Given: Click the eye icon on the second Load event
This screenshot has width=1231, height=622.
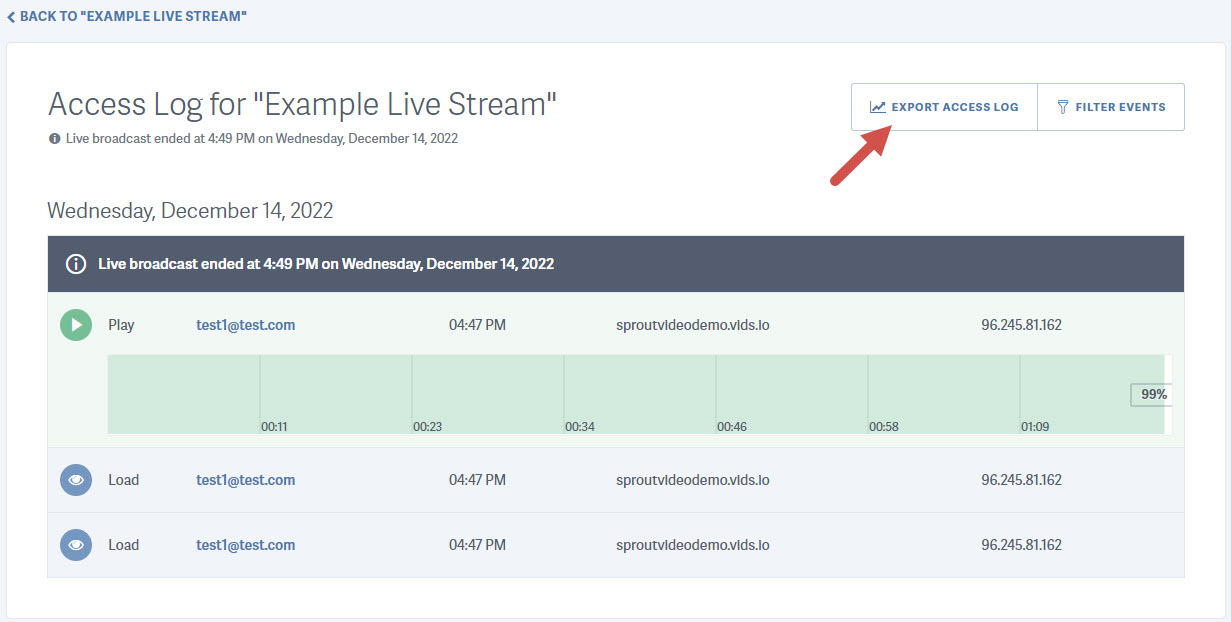Looking at the screenshot, I should coord(75,545).
